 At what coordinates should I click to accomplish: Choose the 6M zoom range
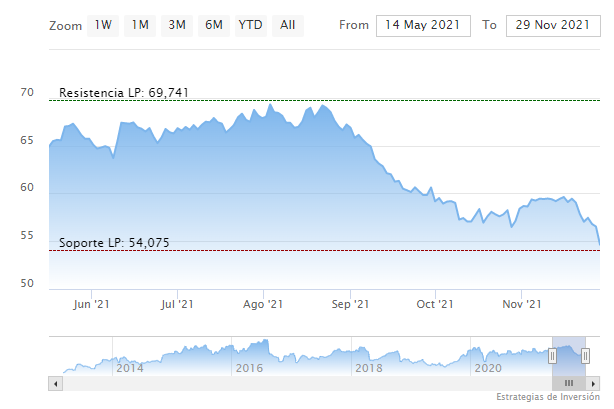(x=213, y=24)
